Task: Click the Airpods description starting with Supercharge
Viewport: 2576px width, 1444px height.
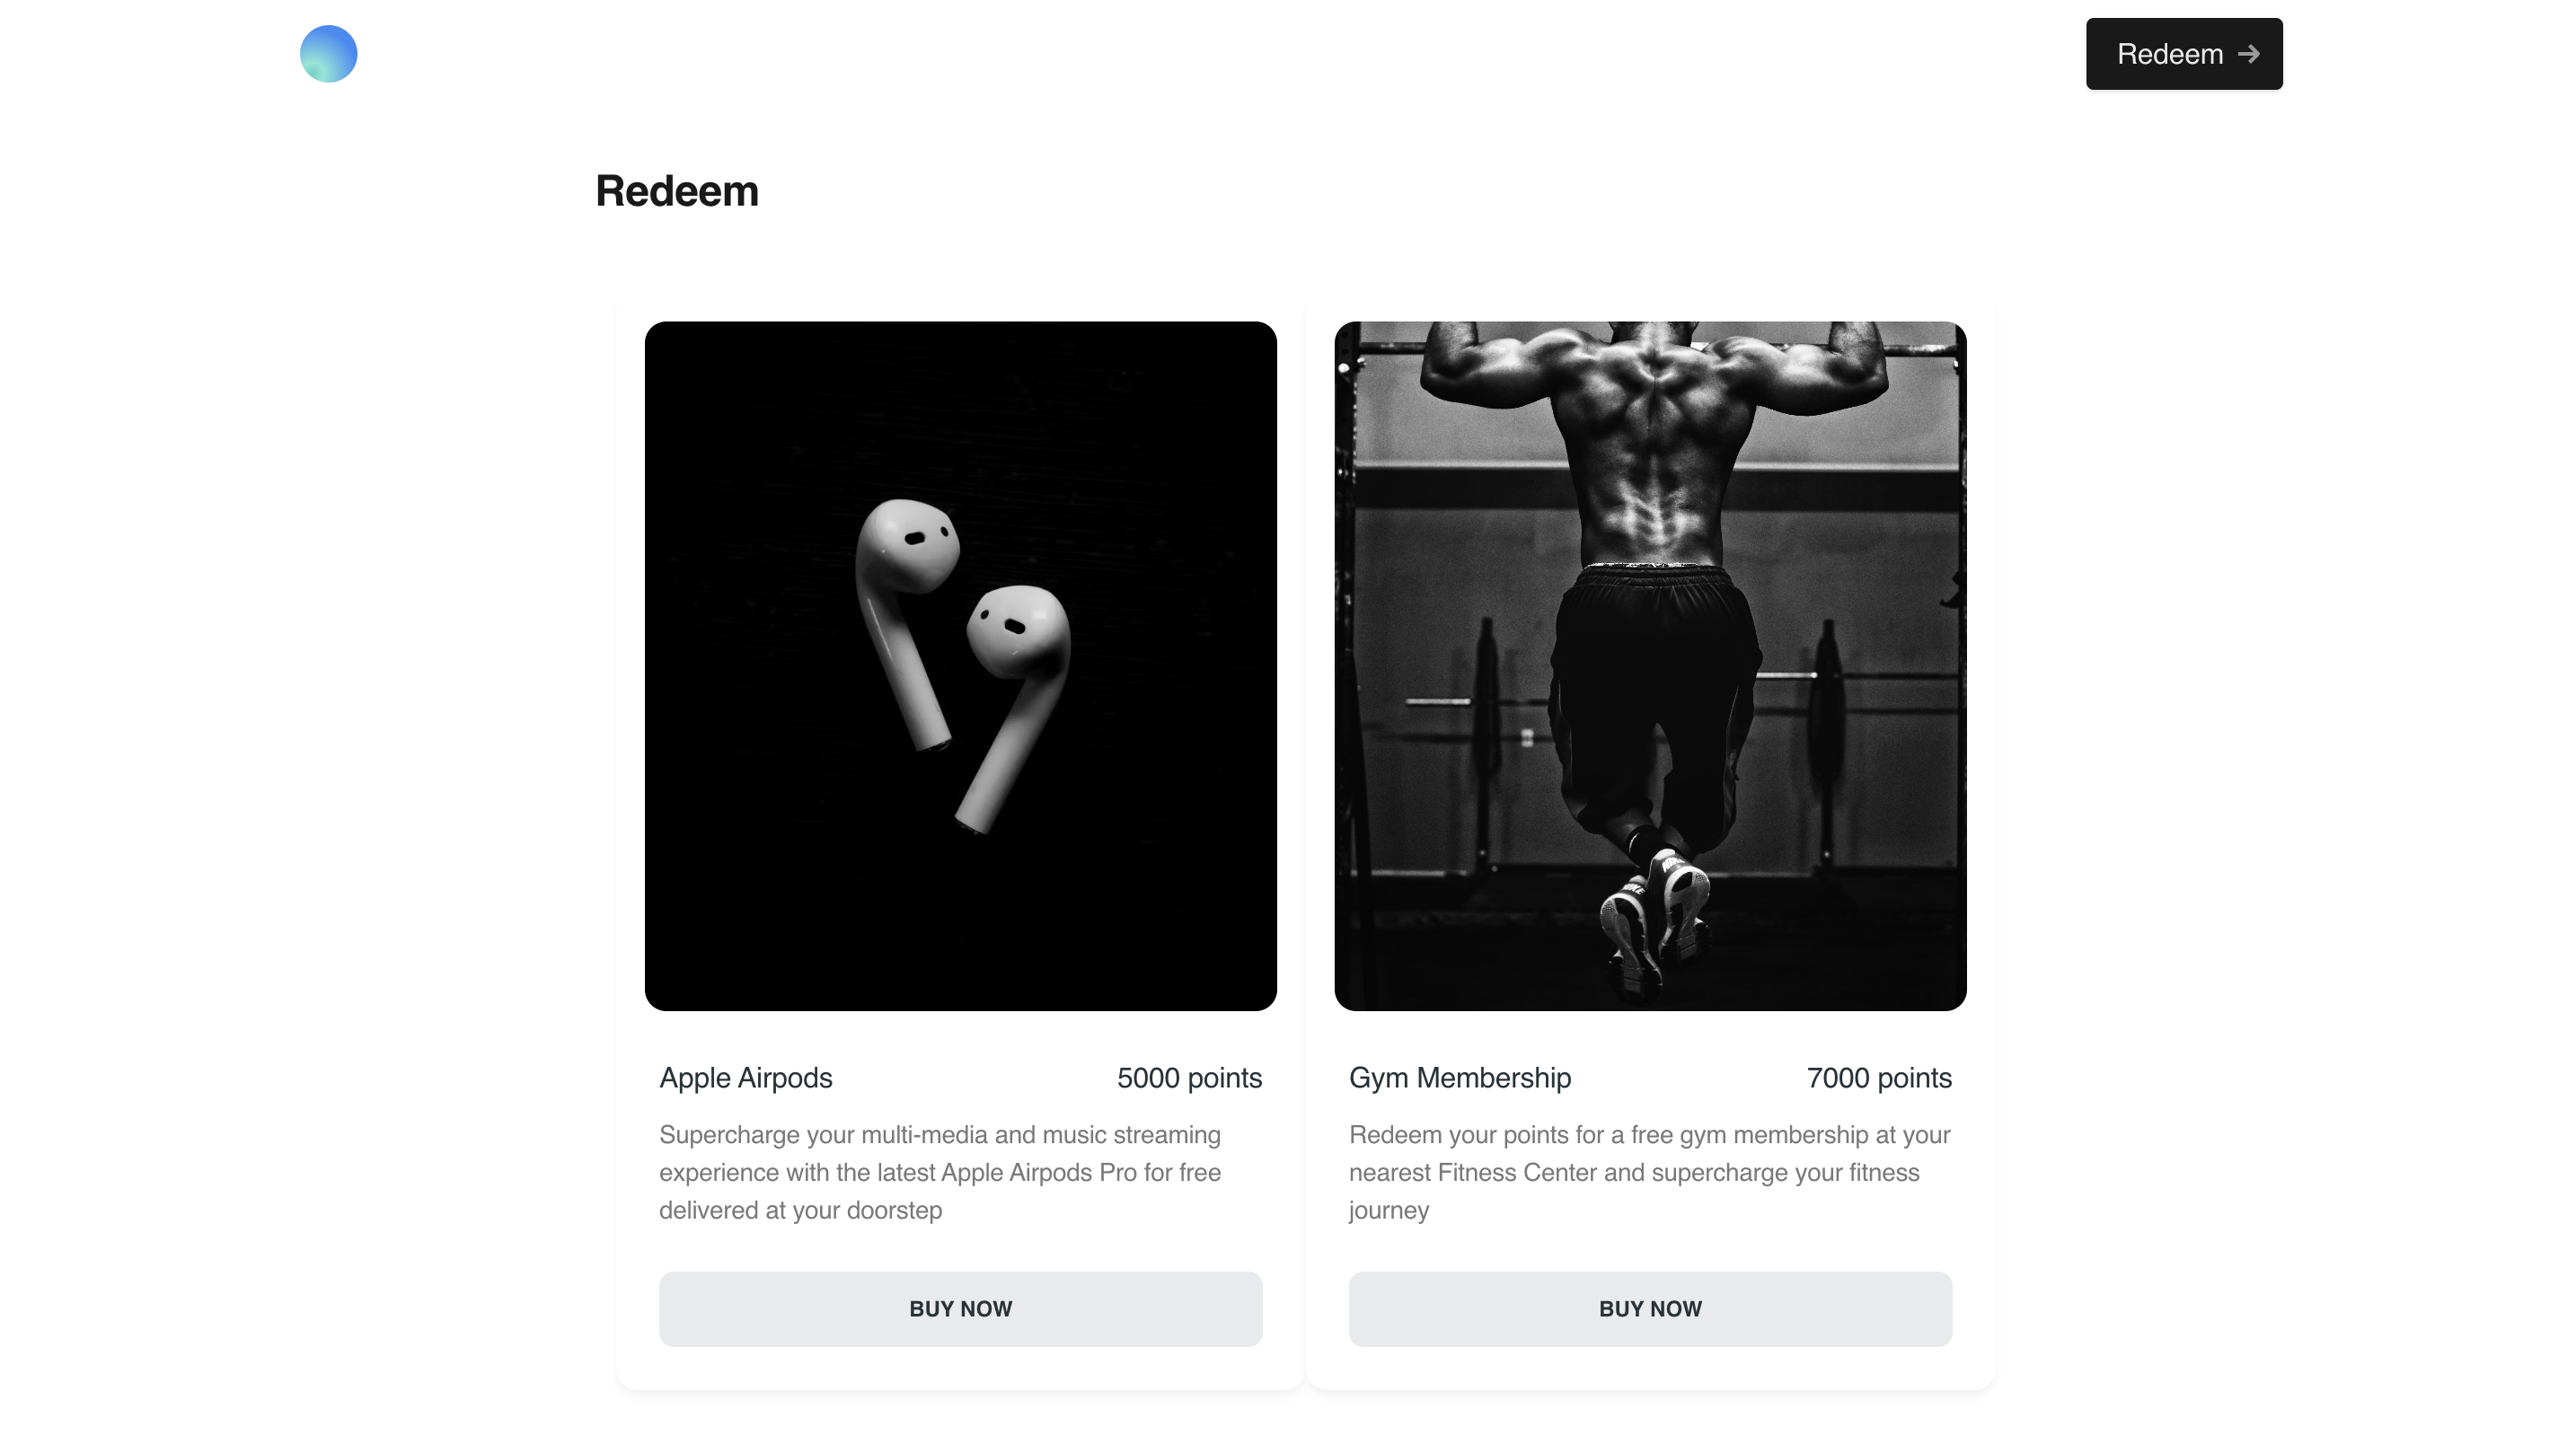Action: coord(940,1172)
